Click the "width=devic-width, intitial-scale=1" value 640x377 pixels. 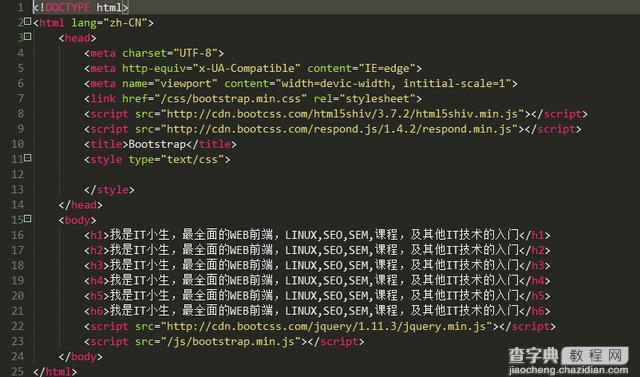[394, 84]
